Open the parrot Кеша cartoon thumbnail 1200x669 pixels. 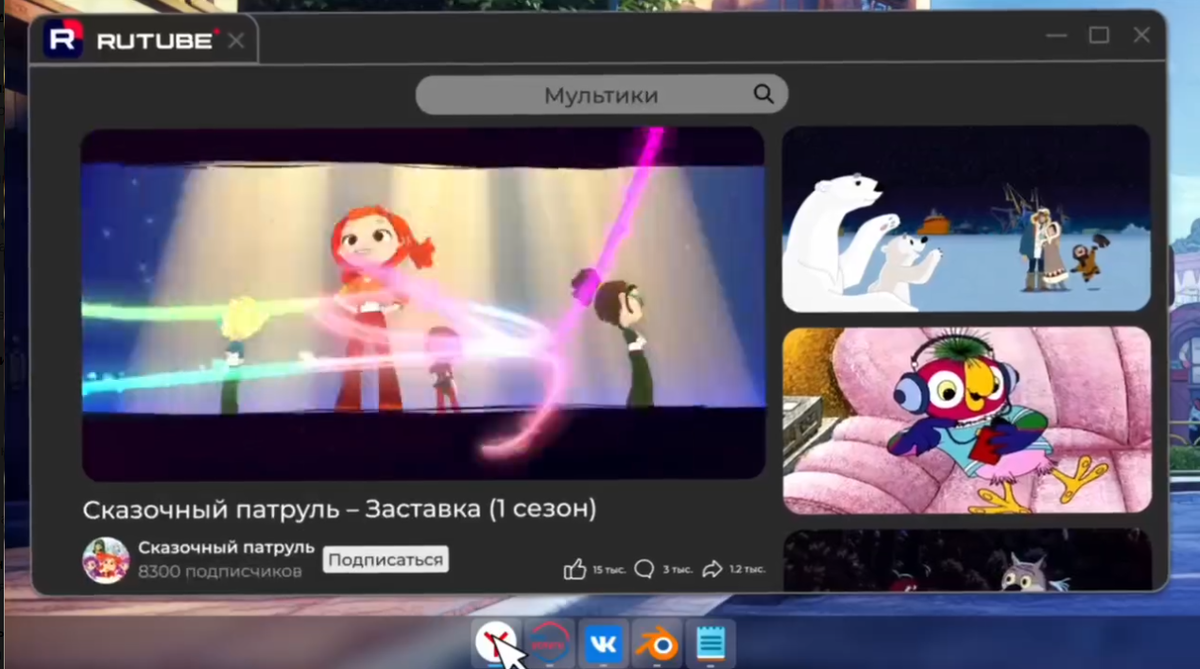pyautogui.click(x=967, y=420)
